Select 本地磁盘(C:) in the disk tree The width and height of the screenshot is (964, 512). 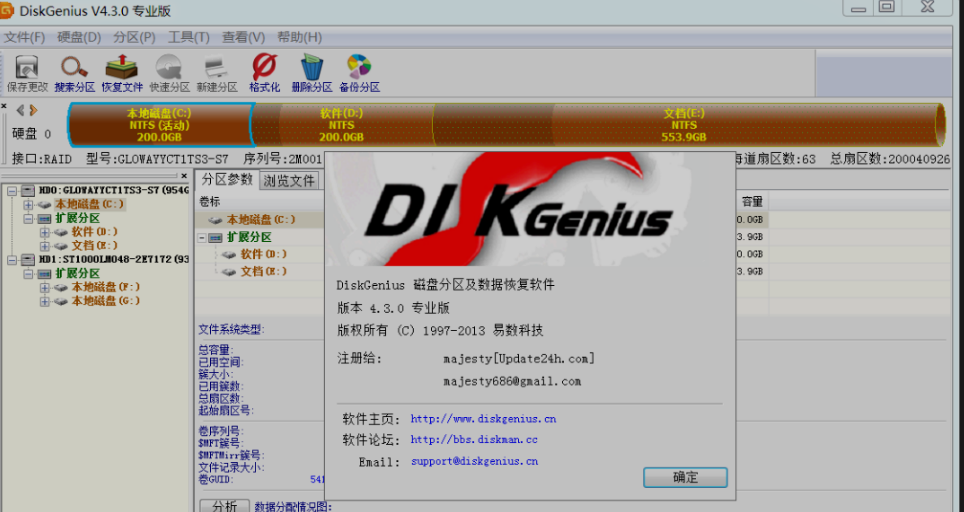tap(90, 205)
